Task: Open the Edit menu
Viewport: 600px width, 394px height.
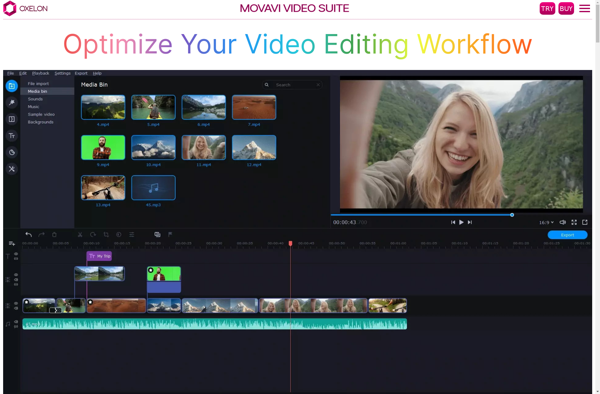Action: [23, 73]
